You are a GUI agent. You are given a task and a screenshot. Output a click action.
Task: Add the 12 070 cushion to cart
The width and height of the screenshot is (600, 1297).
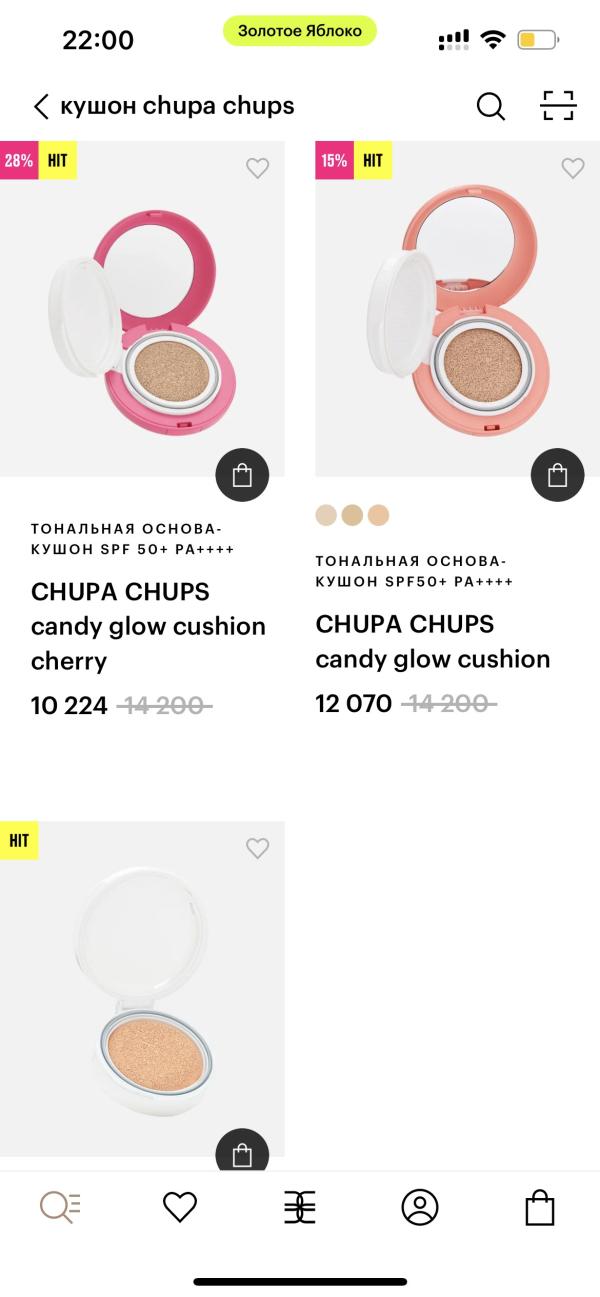(x=557, y=475)
